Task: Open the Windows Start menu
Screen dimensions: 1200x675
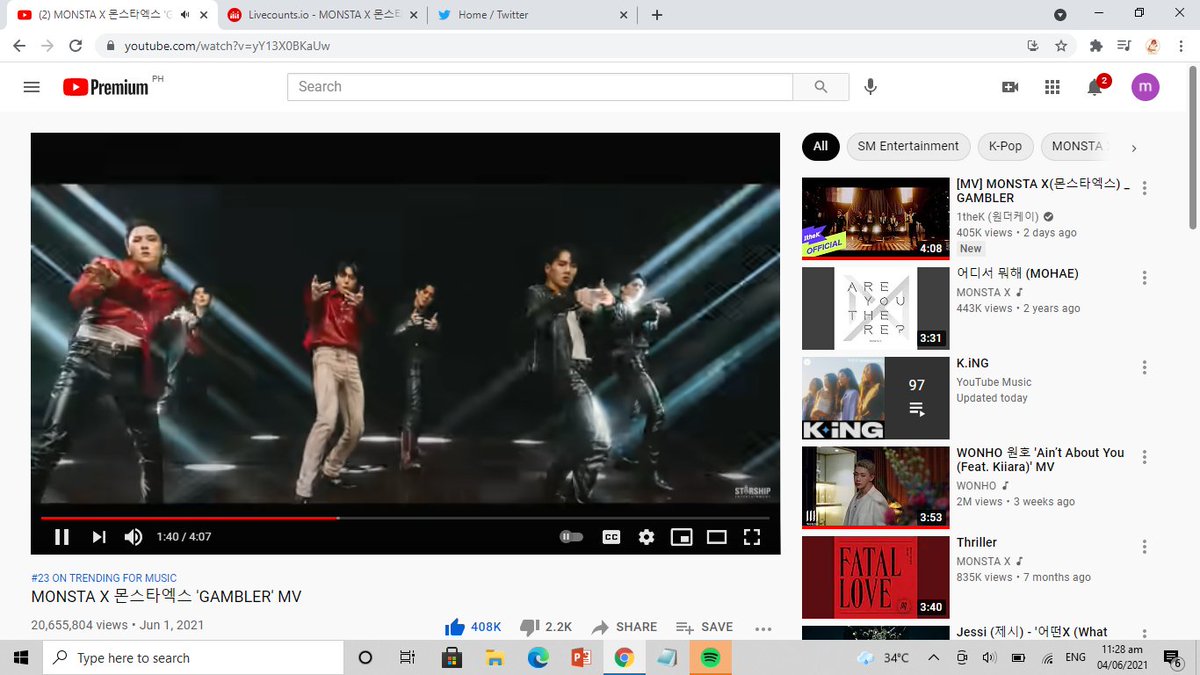Action: (x=21, y=658)
